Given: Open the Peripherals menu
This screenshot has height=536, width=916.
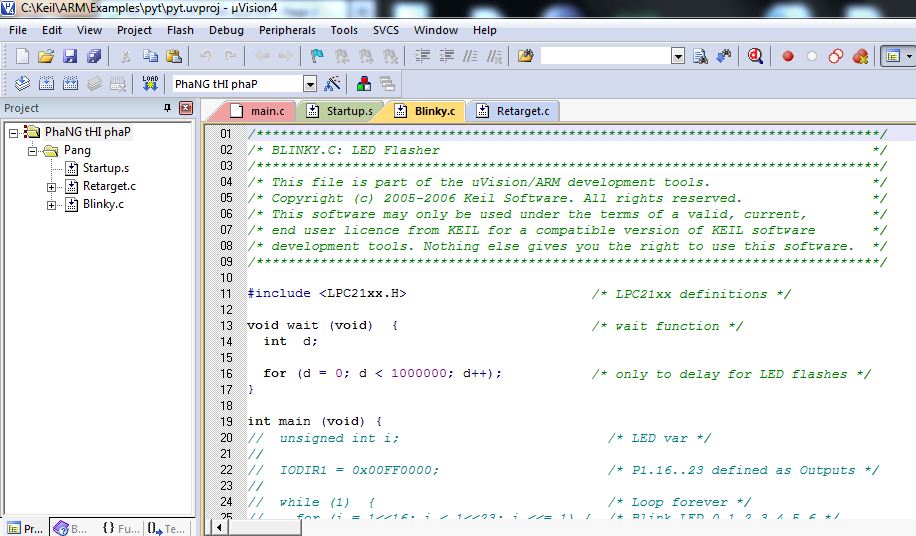Looking at the screenshot, I should click(x=287, y=30).
